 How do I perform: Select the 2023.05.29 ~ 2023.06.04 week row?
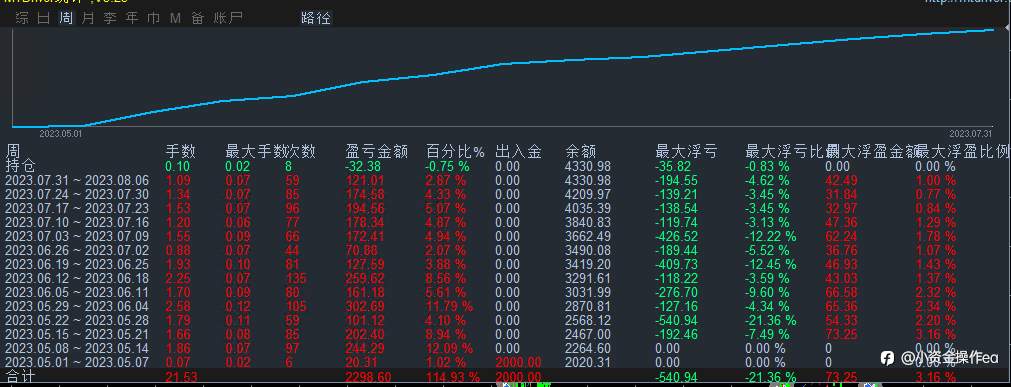pos(77,306)
